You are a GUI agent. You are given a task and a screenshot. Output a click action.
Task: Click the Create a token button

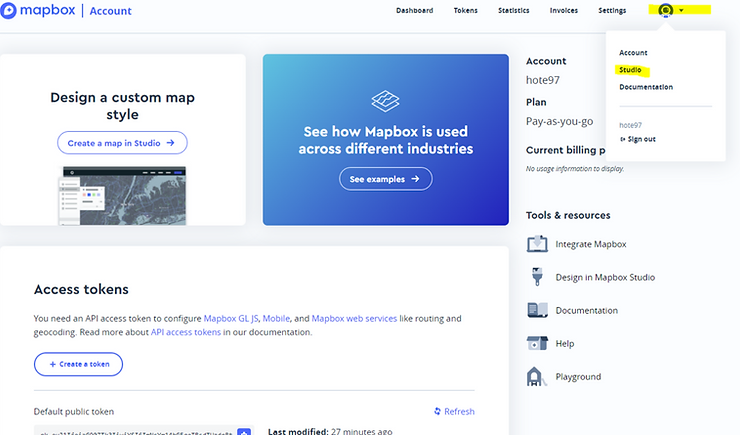click(78, 364)
